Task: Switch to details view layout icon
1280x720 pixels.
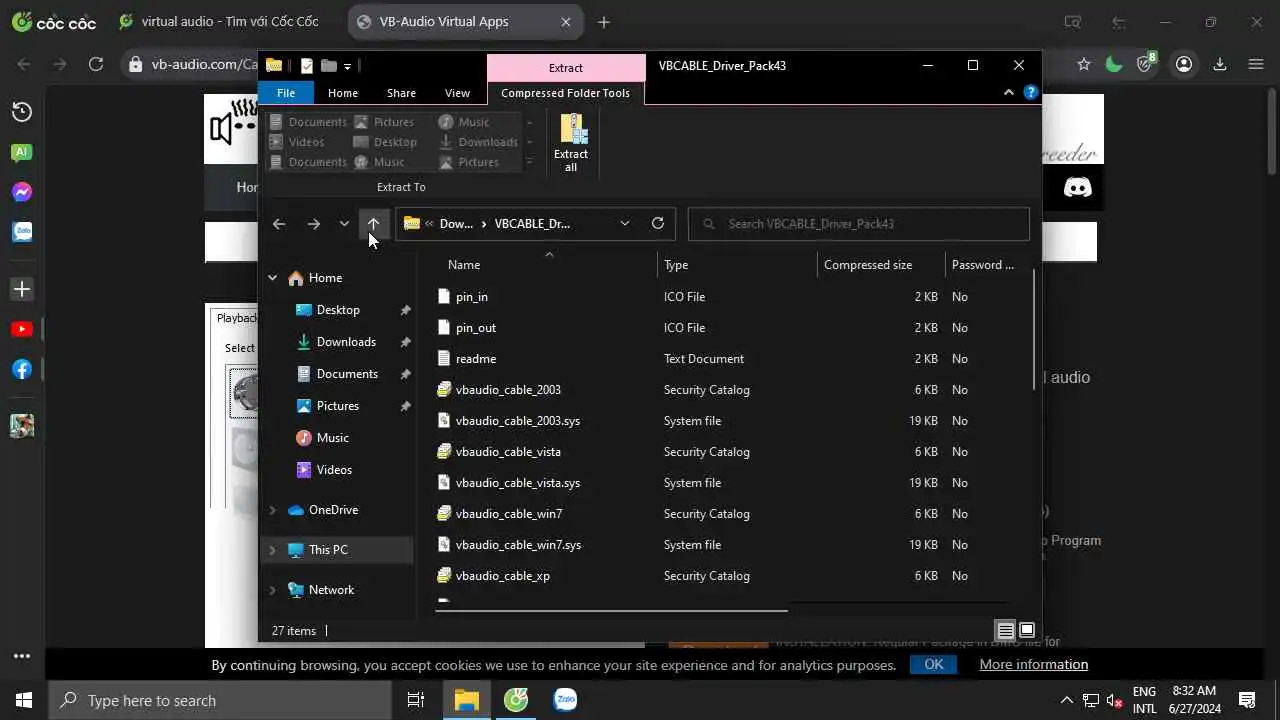Action: [1006, 631]
